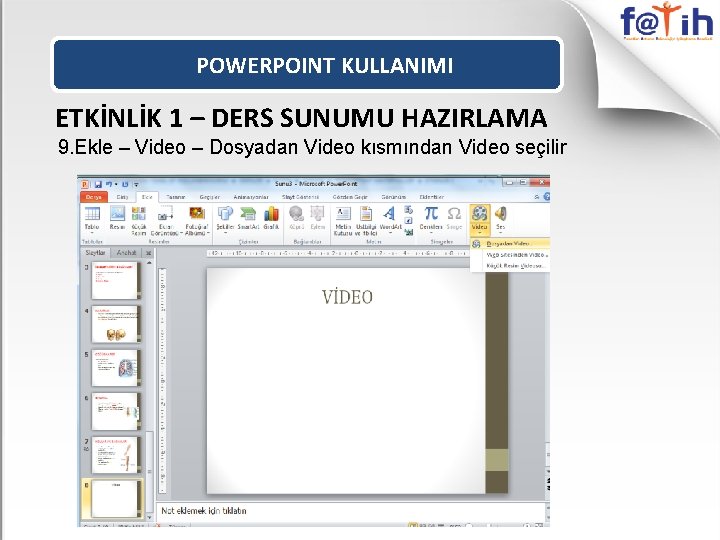Screen dimensions: 720x540
Task: Click the Köprü hyperlink icon
Action: tap(297, 214)
